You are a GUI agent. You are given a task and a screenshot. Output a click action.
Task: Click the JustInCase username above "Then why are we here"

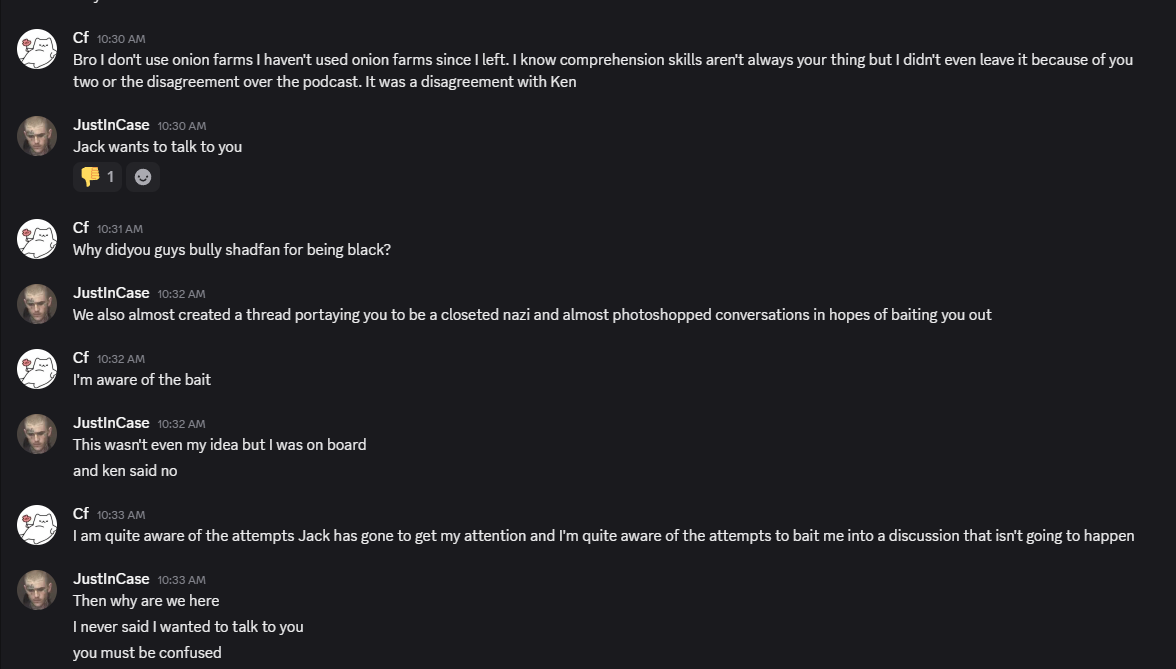pyautogui.click(x=111, y=579)
